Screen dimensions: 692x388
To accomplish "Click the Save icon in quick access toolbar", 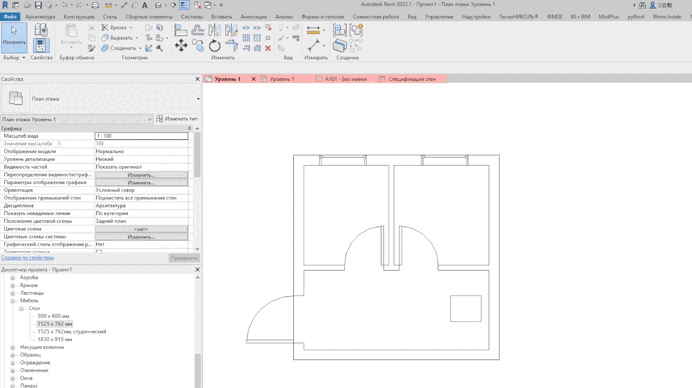I will [38, 5].
